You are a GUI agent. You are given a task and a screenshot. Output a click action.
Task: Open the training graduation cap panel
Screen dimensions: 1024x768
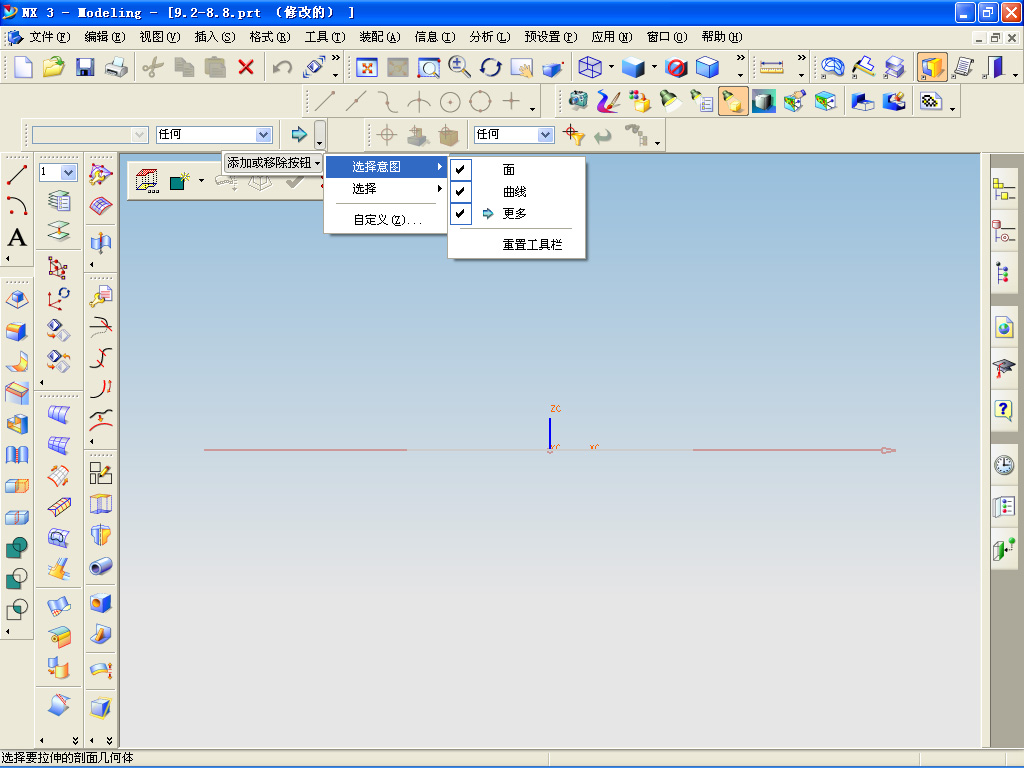[x=1004, y=368]
